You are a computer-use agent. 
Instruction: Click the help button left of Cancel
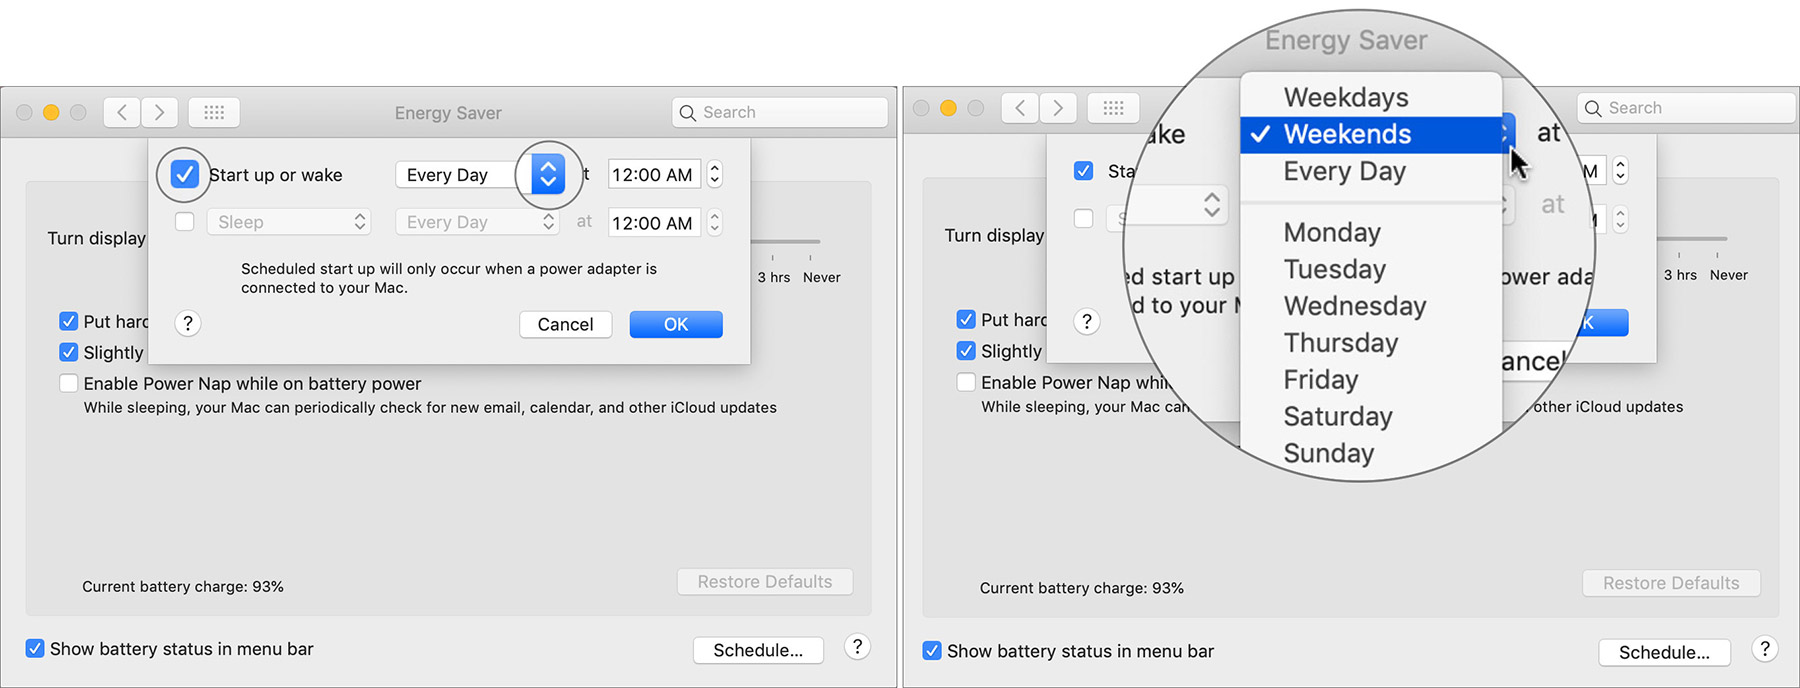188,323
